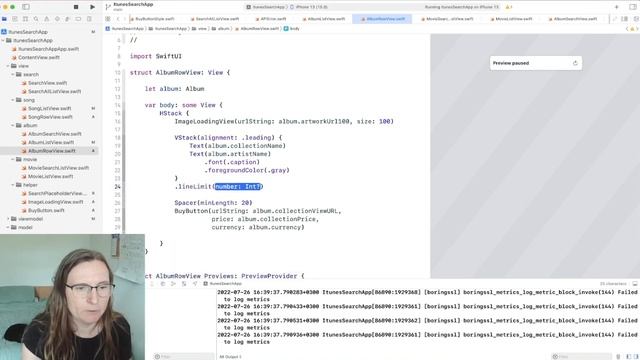Select BuyButton.swift in navigator
This screenshot has height=360, width=640.
46,211
